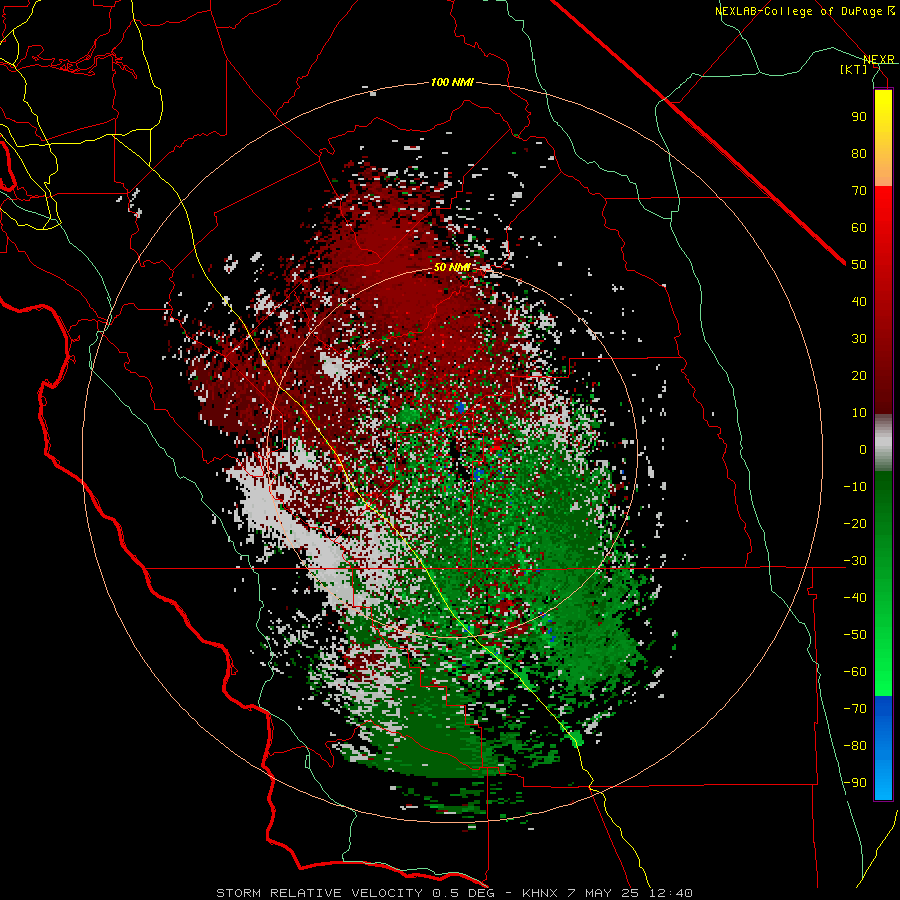Click the 30 value on velocity scale
Screen dimensions: 900x900
point(859,339)
